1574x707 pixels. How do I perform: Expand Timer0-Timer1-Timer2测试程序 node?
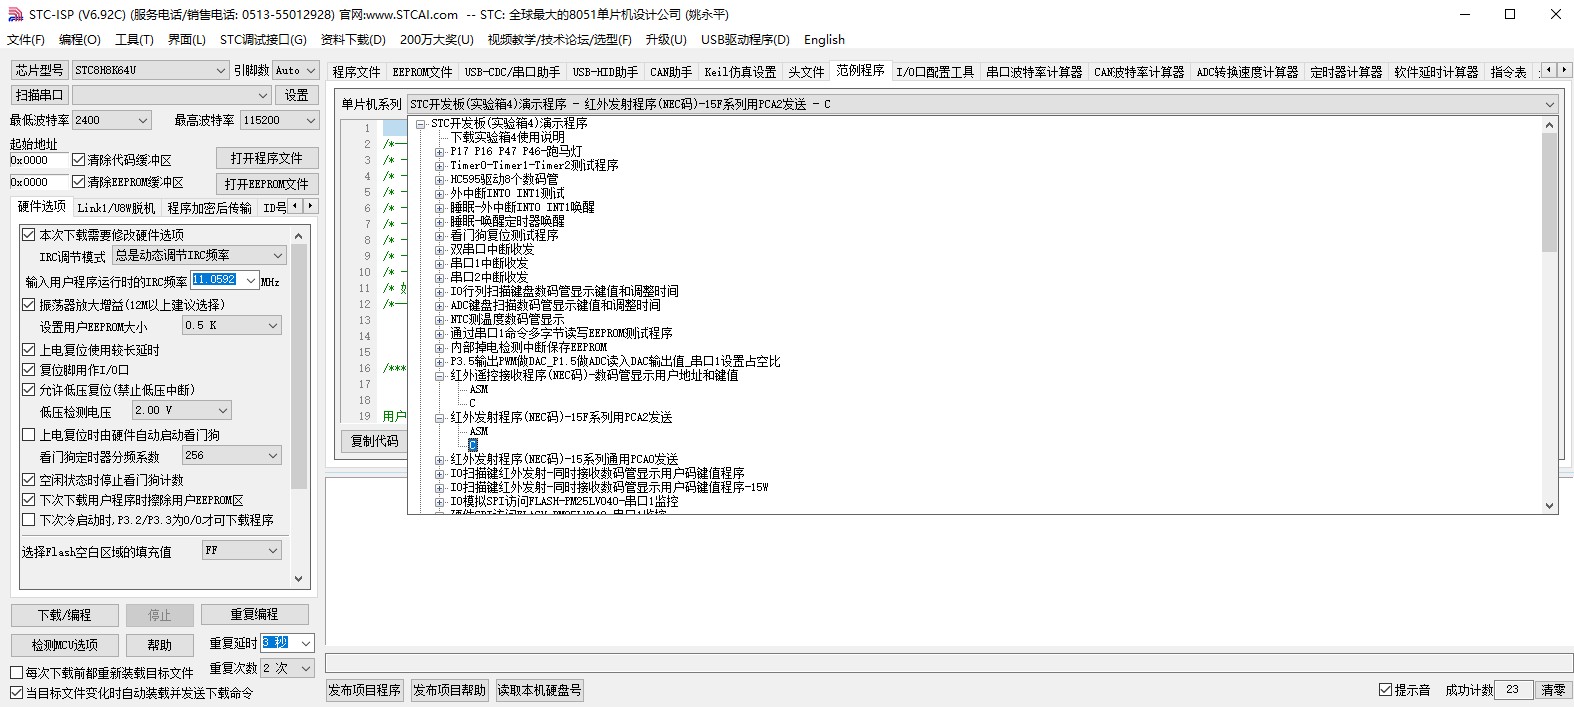(439, 166)
